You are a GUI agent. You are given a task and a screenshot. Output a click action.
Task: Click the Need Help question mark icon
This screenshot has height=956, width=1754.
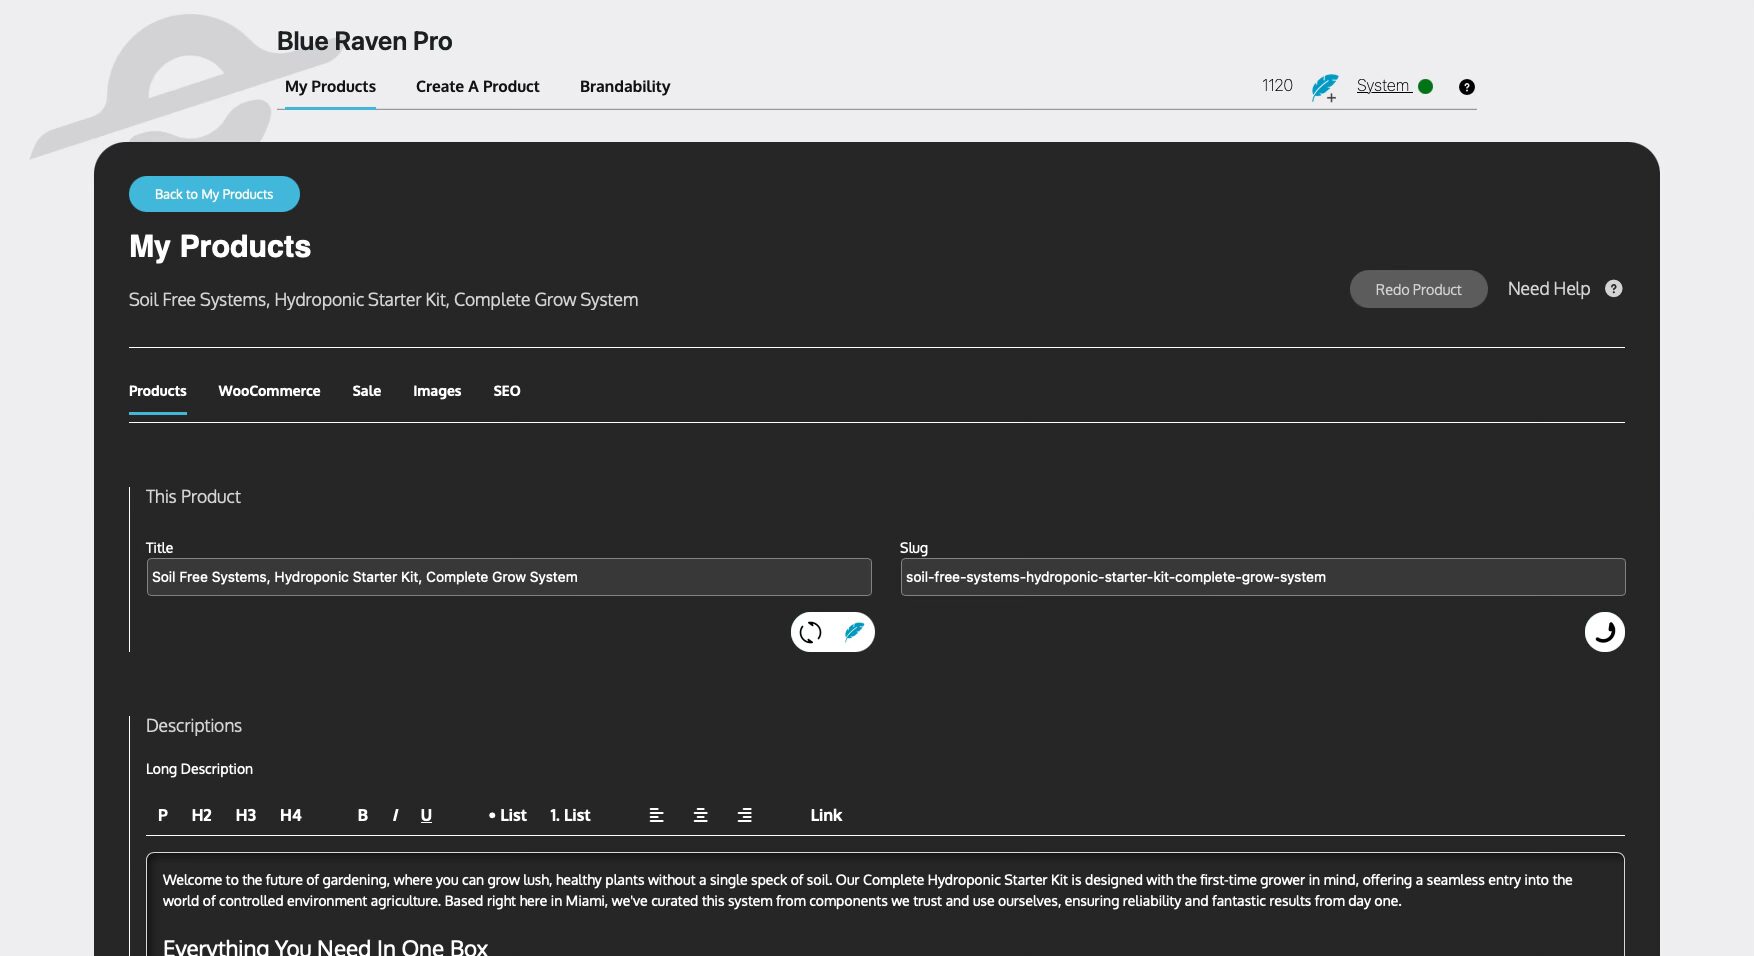pos(1613,289)
